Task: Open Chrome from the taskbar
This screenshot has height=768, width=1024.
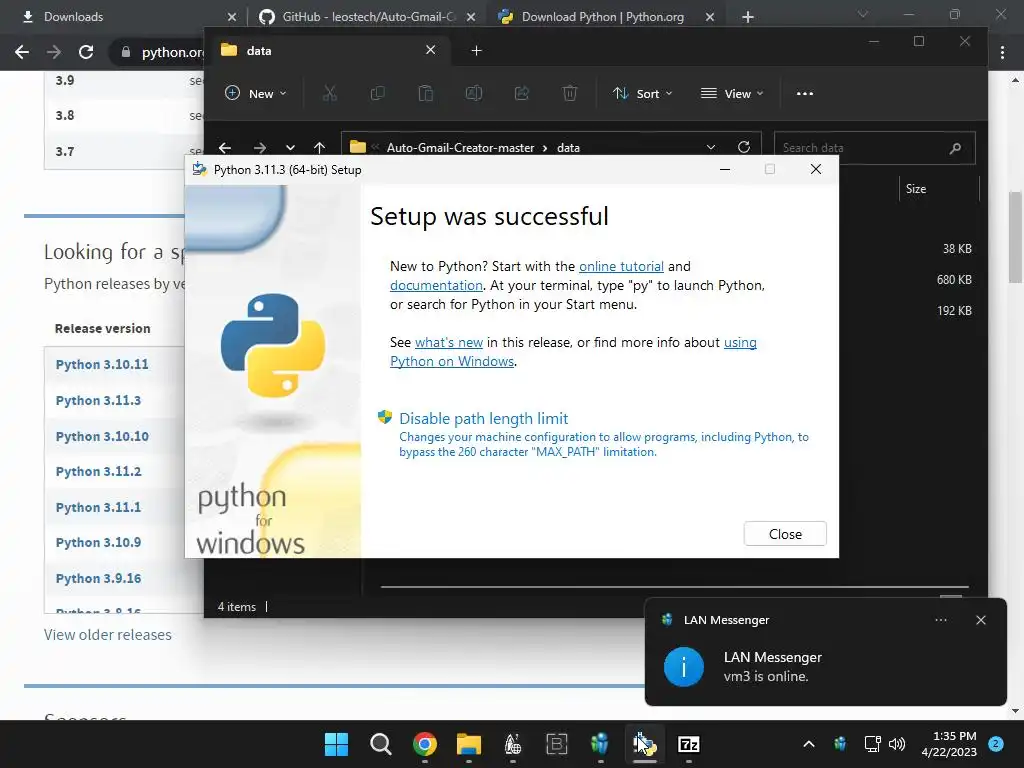Action: pyautogui.click(x=425, y=744)
